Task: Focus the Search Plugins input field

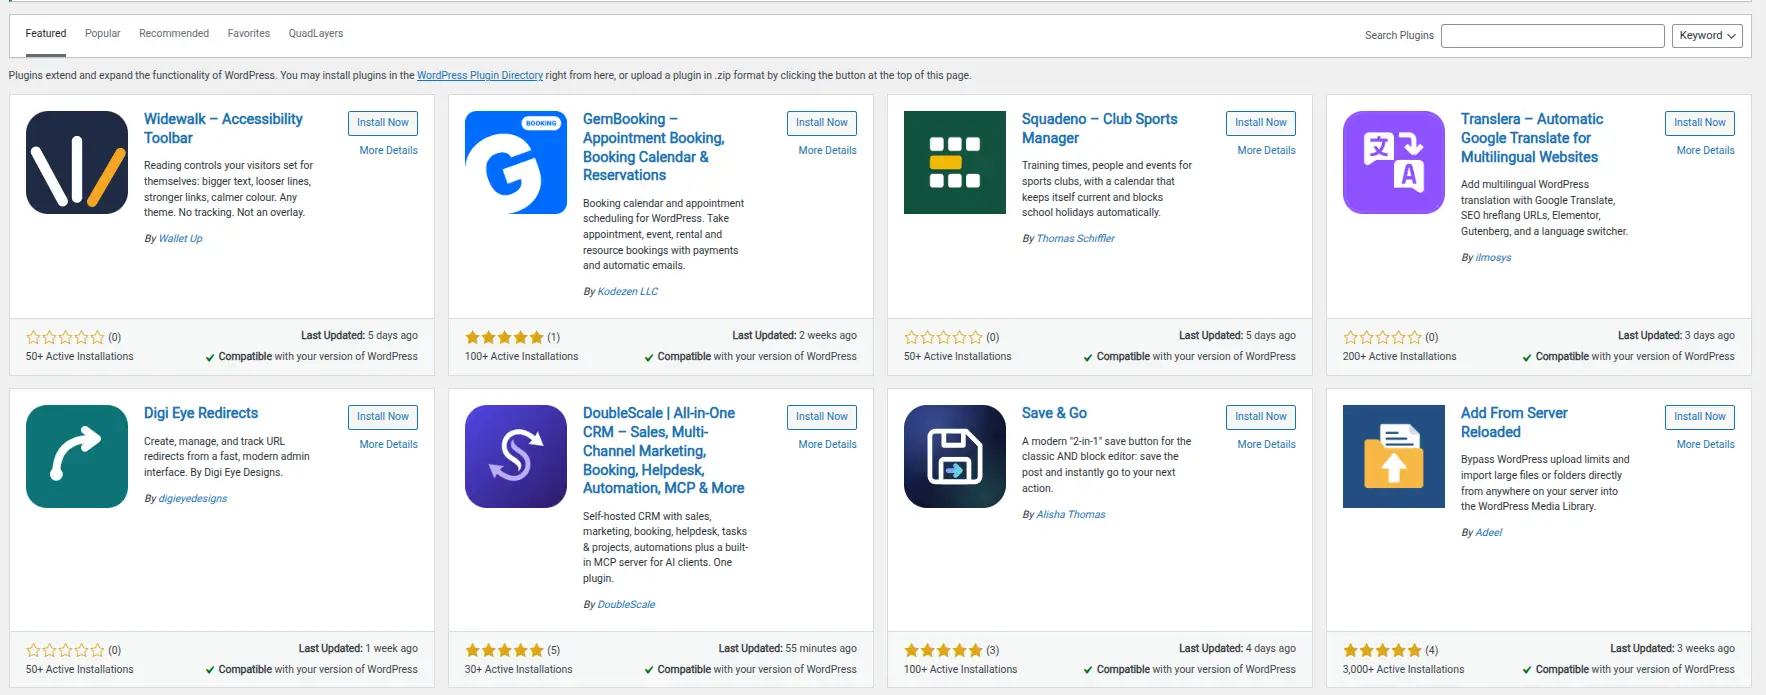Action: pyautogui.click(x=1552, y=36)
